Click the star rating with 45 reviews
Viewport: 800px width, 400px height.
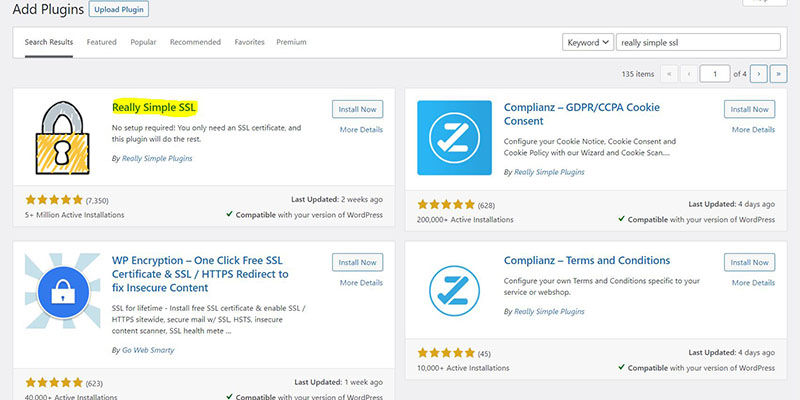click(x=446, y=353)
